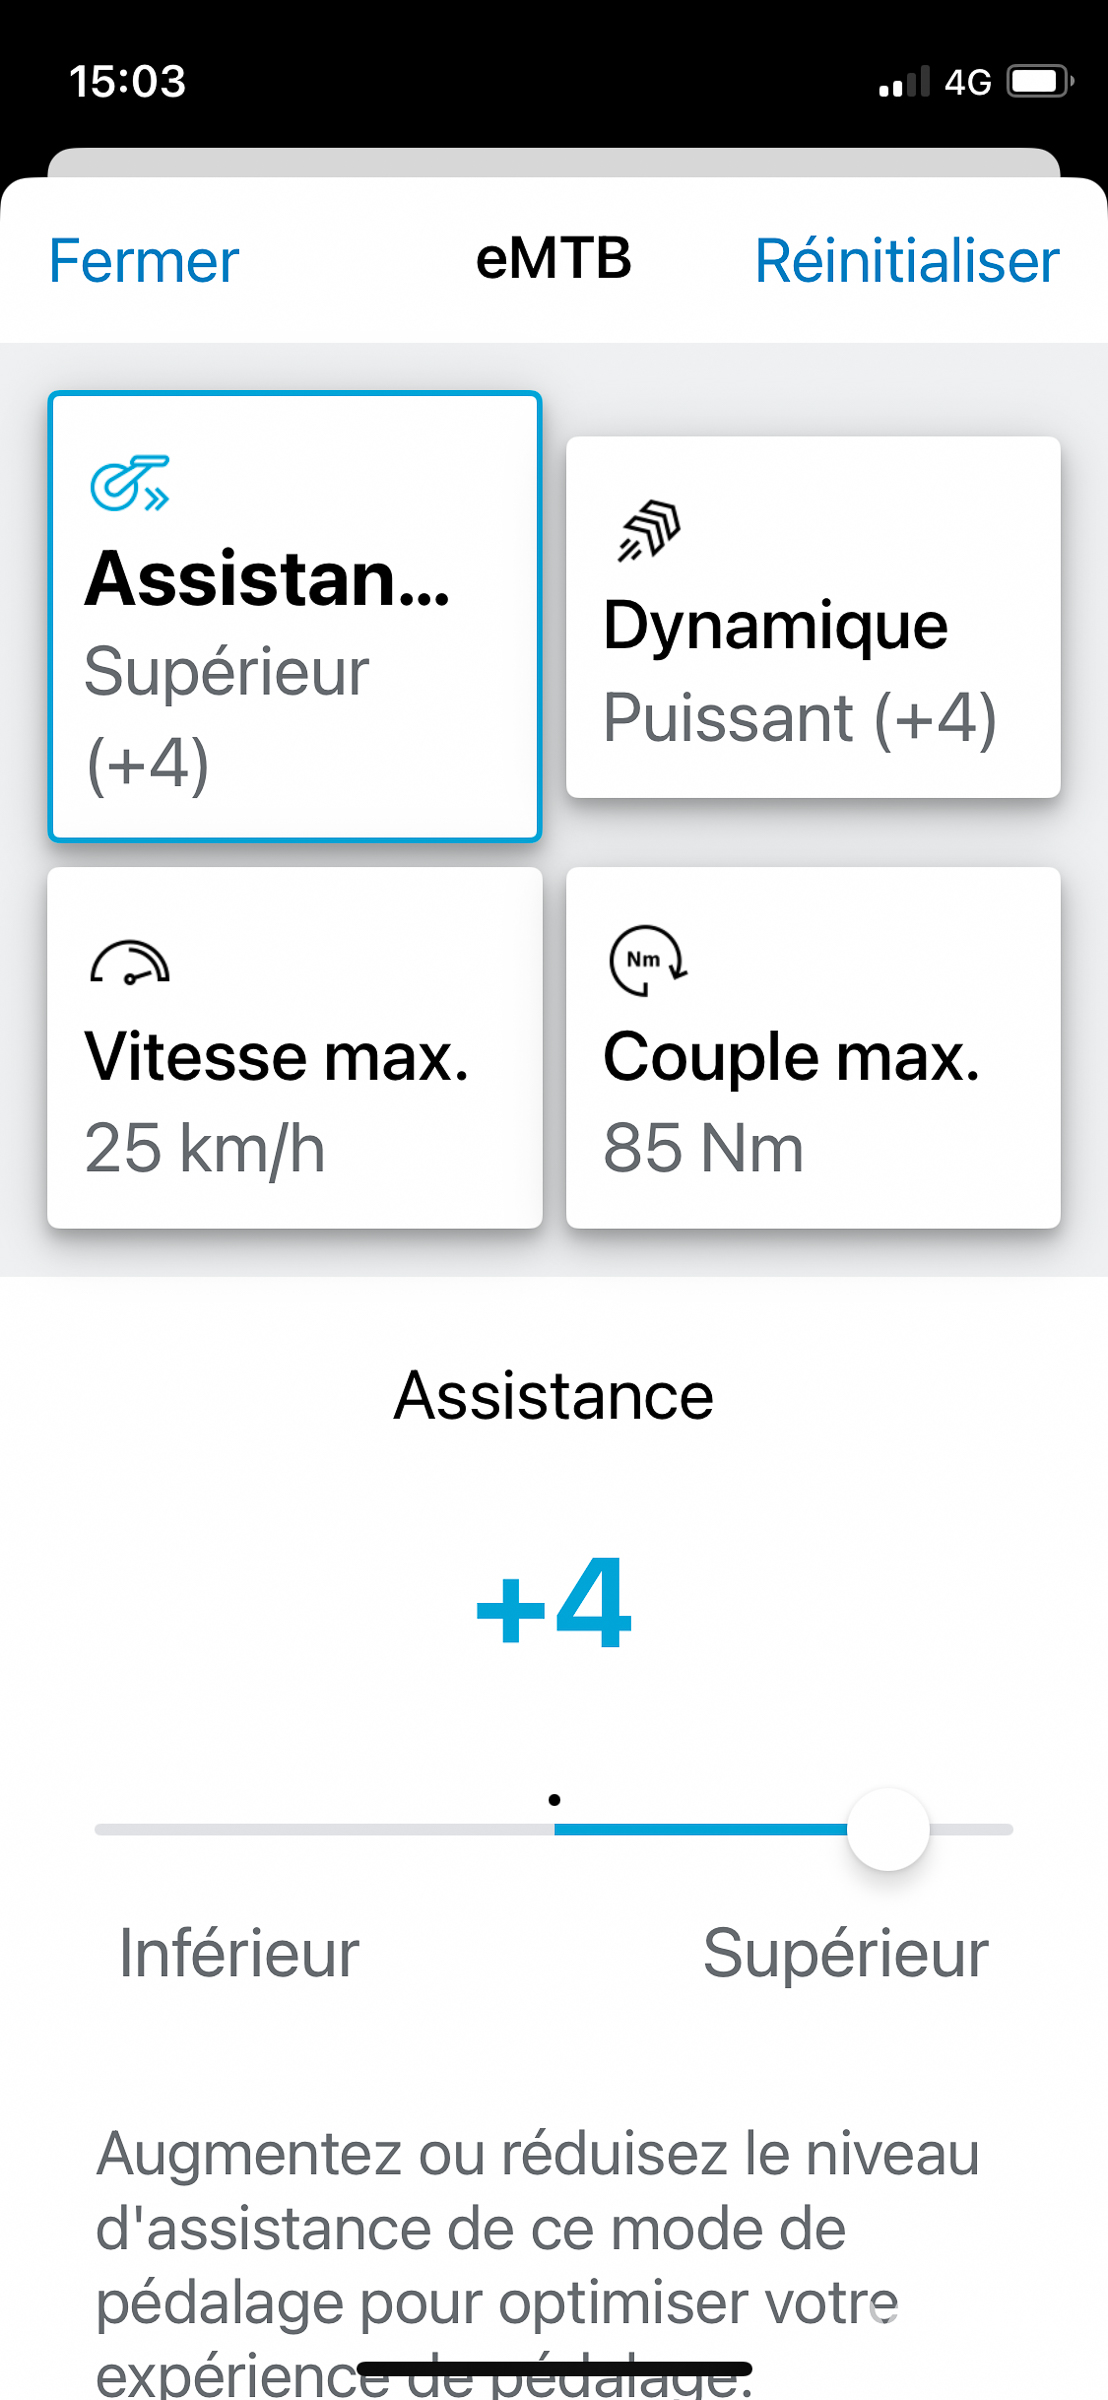The height and width of the screenshot is (2400, 1108).
Task: Tap the Nm torque icon
Action: coord(648,961)
